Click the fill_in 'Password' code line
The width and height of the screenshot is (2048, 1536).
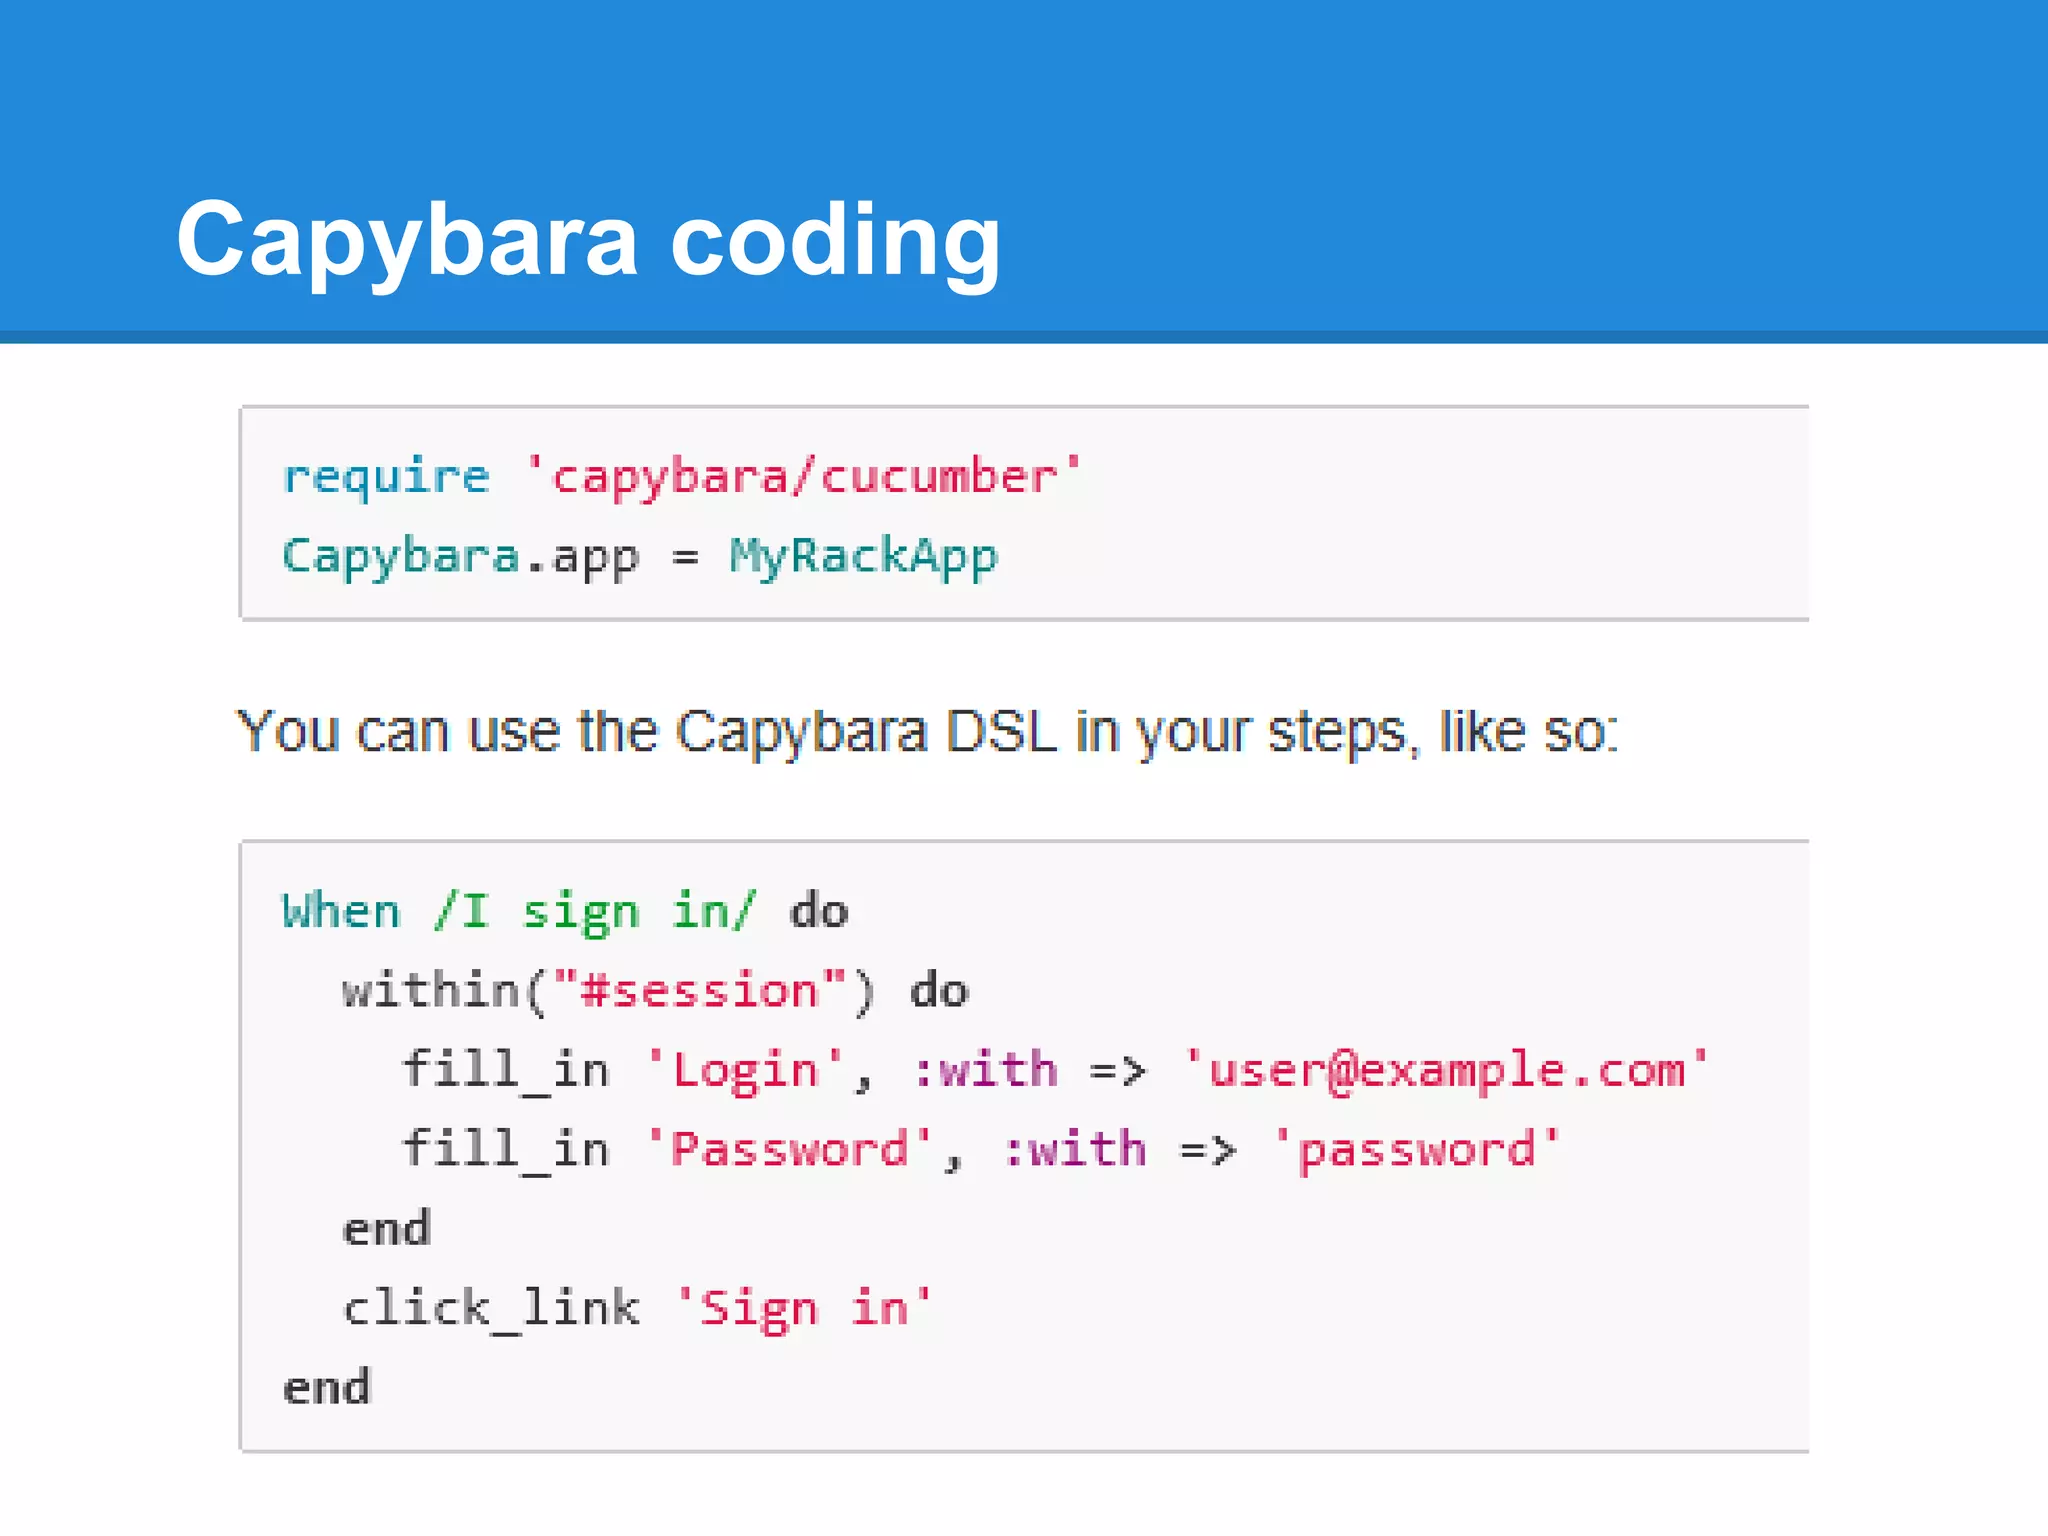tap(981, 1149)
